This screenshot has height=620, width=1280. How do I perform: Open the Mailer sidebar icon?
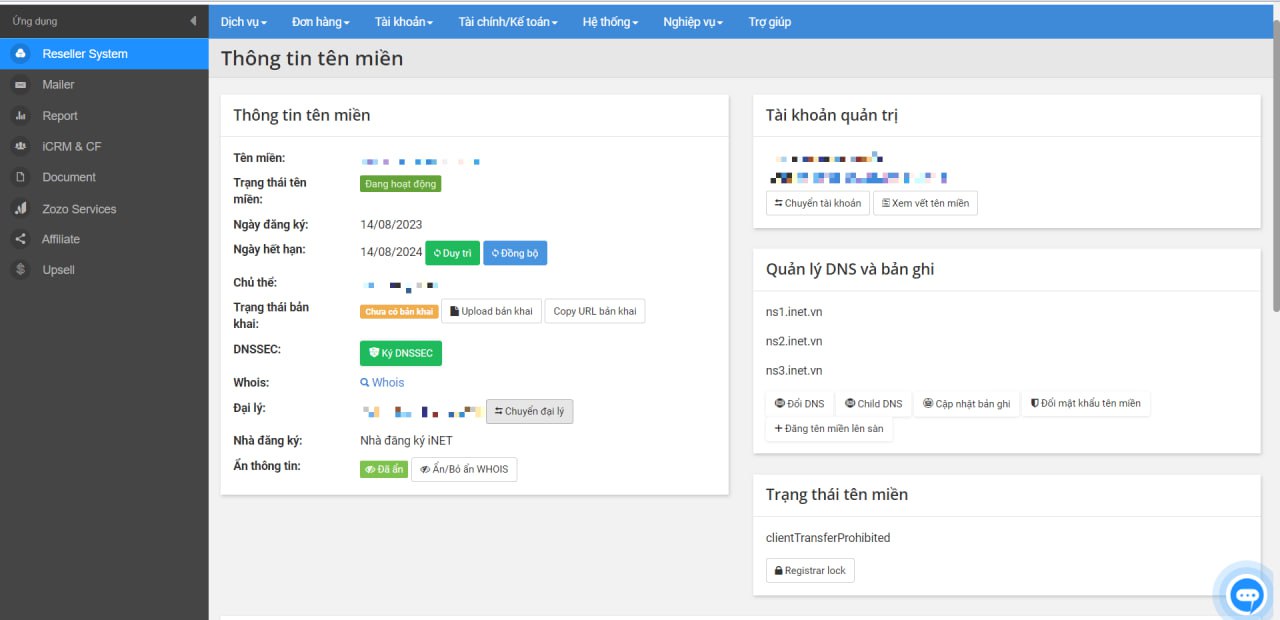pos(20,85)
